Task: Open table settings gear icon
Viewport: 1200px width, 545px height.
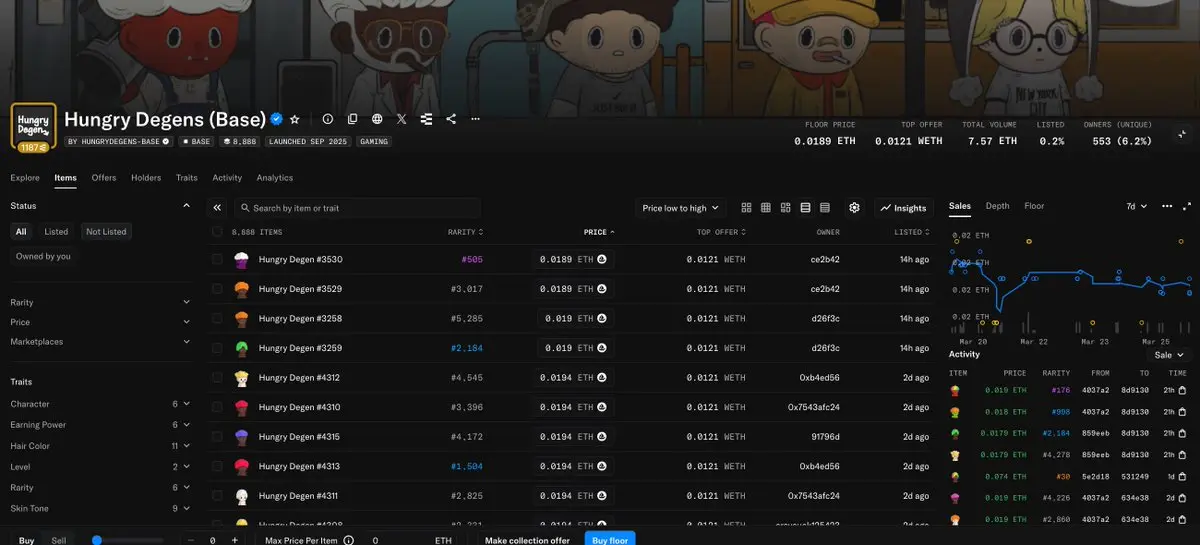Action: tap(854, 208)
